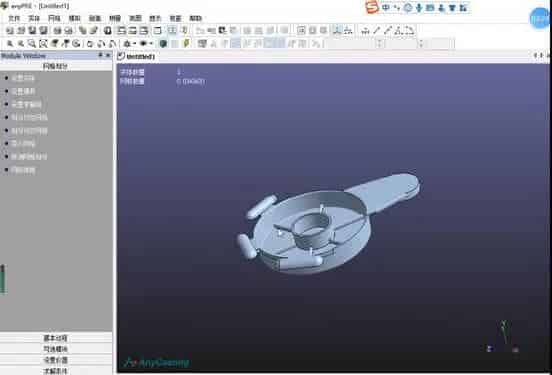Image resolution: width=552 pixels, height=375 pixels.
Task: Click the blue circular badge top right
Action: (540, 18)
